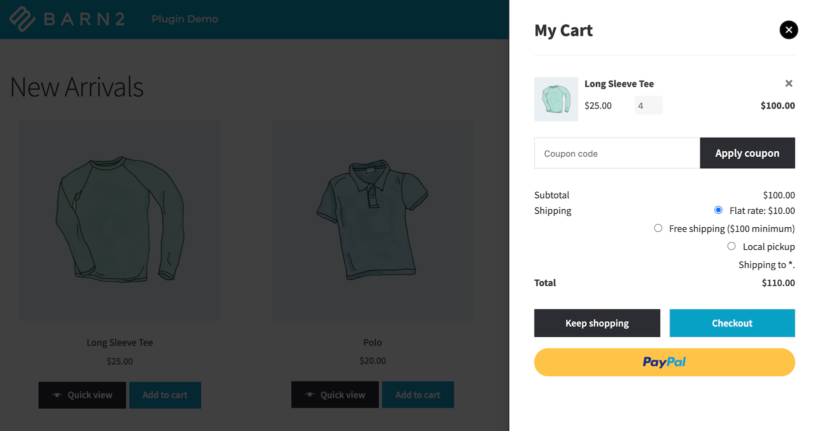Open the Long Sleeve Tee cart item link

click(619, 84)
